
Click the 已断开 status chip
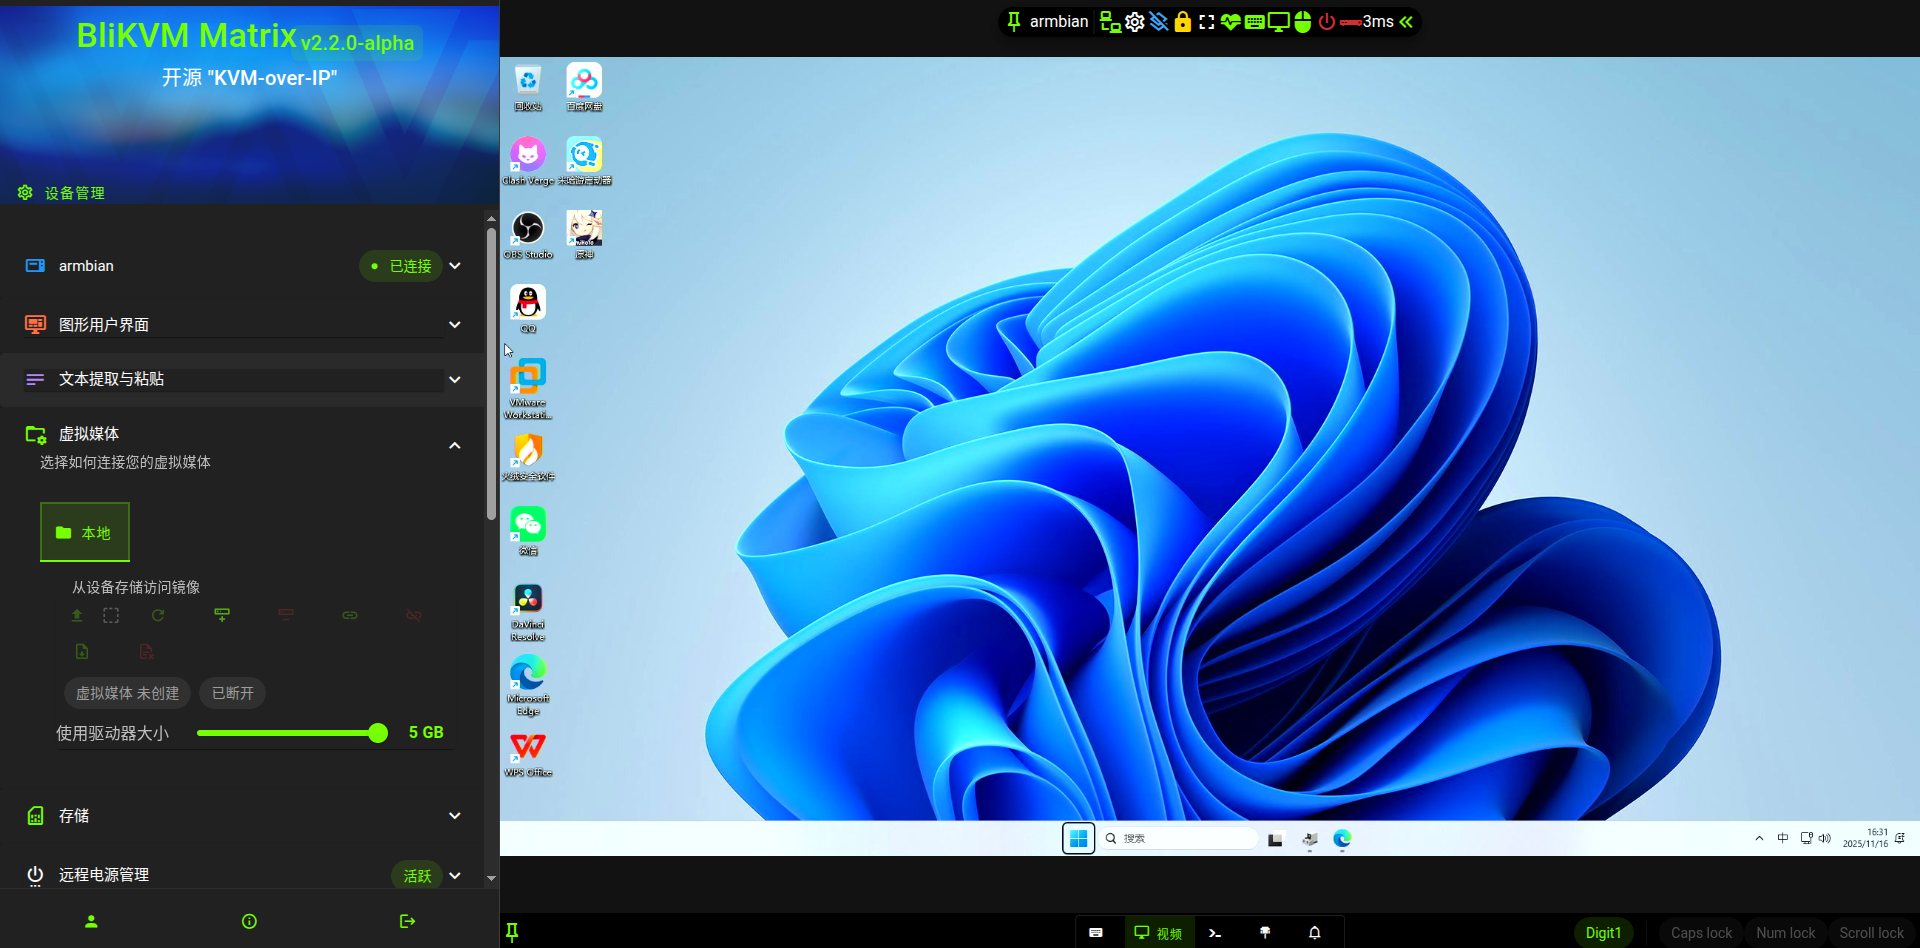[x=233, y=693]
